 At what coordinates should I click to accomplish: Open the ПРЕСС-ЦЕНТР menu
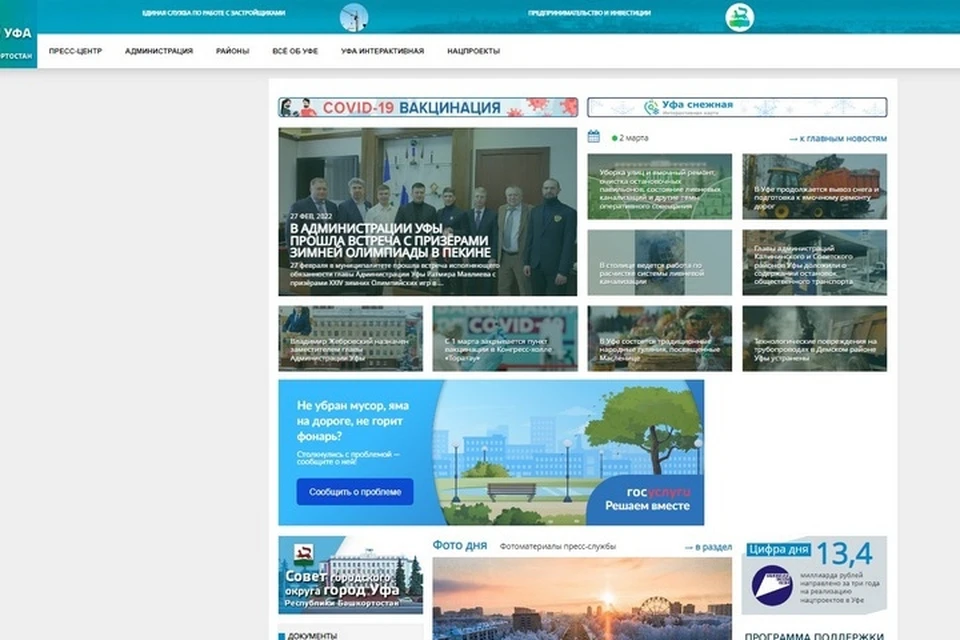(x=75, y=51)
